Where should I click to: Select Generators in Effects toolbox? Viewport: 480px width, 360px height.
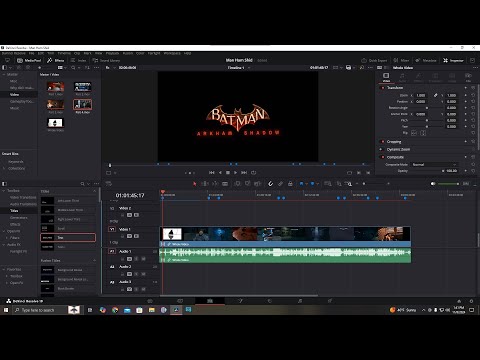click(19, 218)
